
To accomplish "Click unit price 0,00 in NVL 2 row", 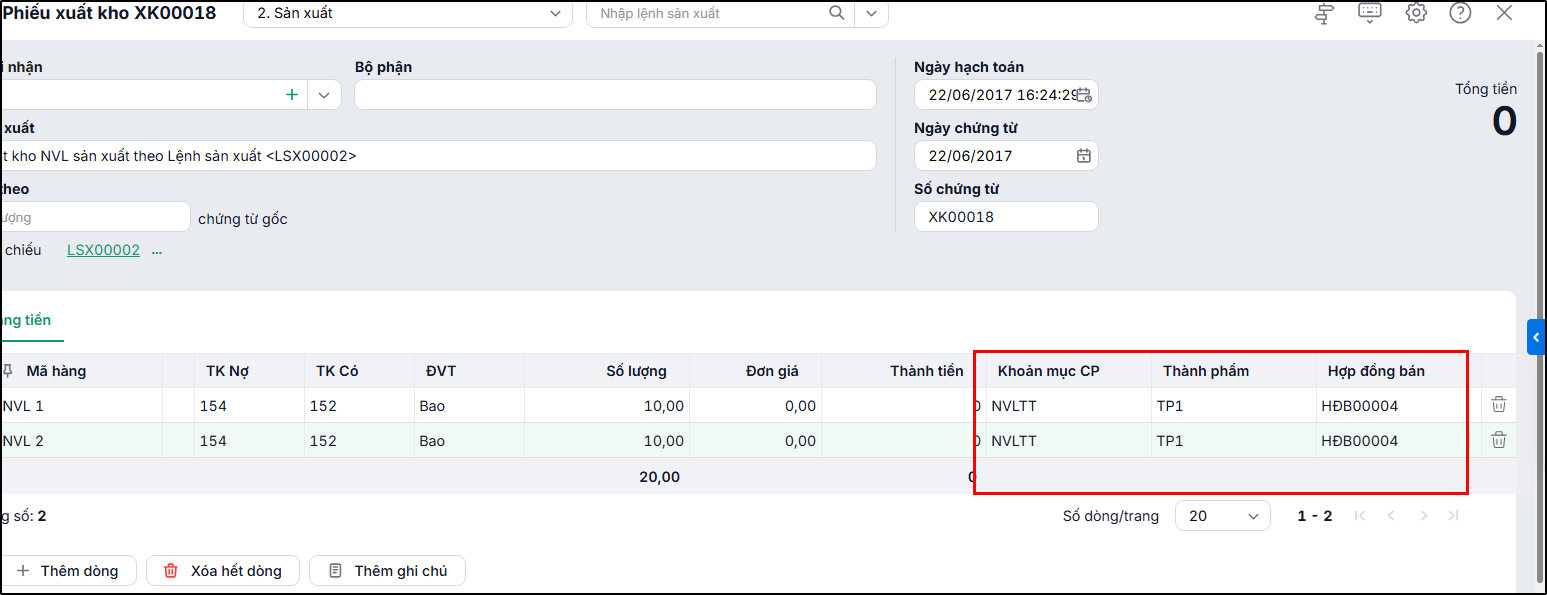I will pos(756,441).
